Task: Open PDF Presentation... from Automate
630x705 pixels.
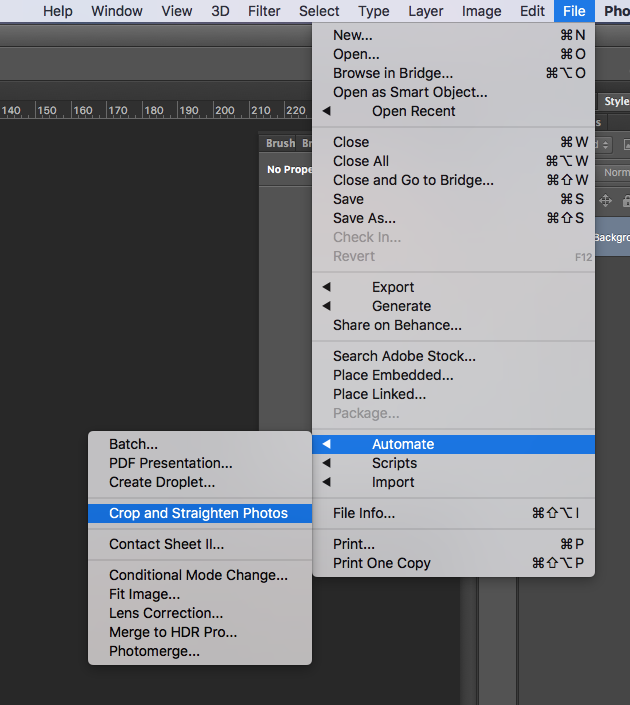Action: tap(170, 463)
